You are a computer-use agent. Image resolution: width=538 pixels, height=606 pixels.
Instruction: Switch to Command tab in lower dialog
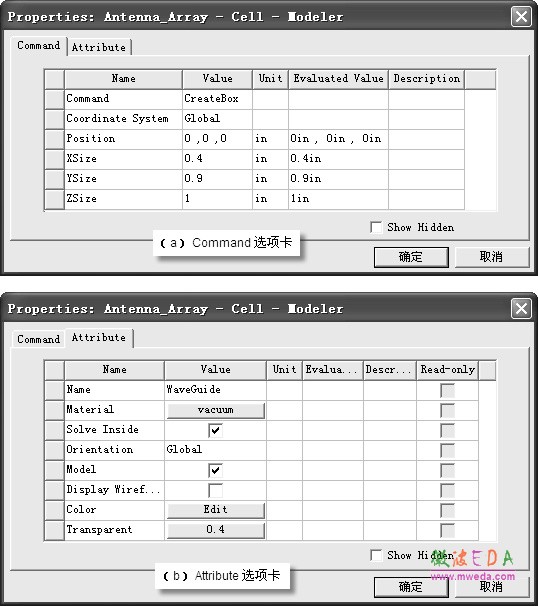click(x=38, y=339)
